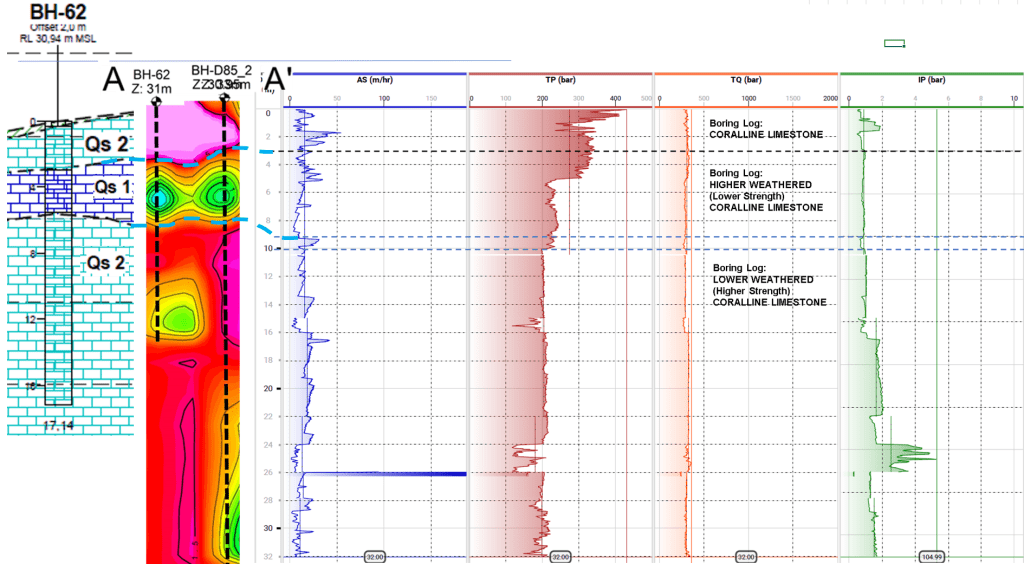This screenshot has width=1024, height=564.
Task: Select the IP (bar) track header
Action: point(930,79)
